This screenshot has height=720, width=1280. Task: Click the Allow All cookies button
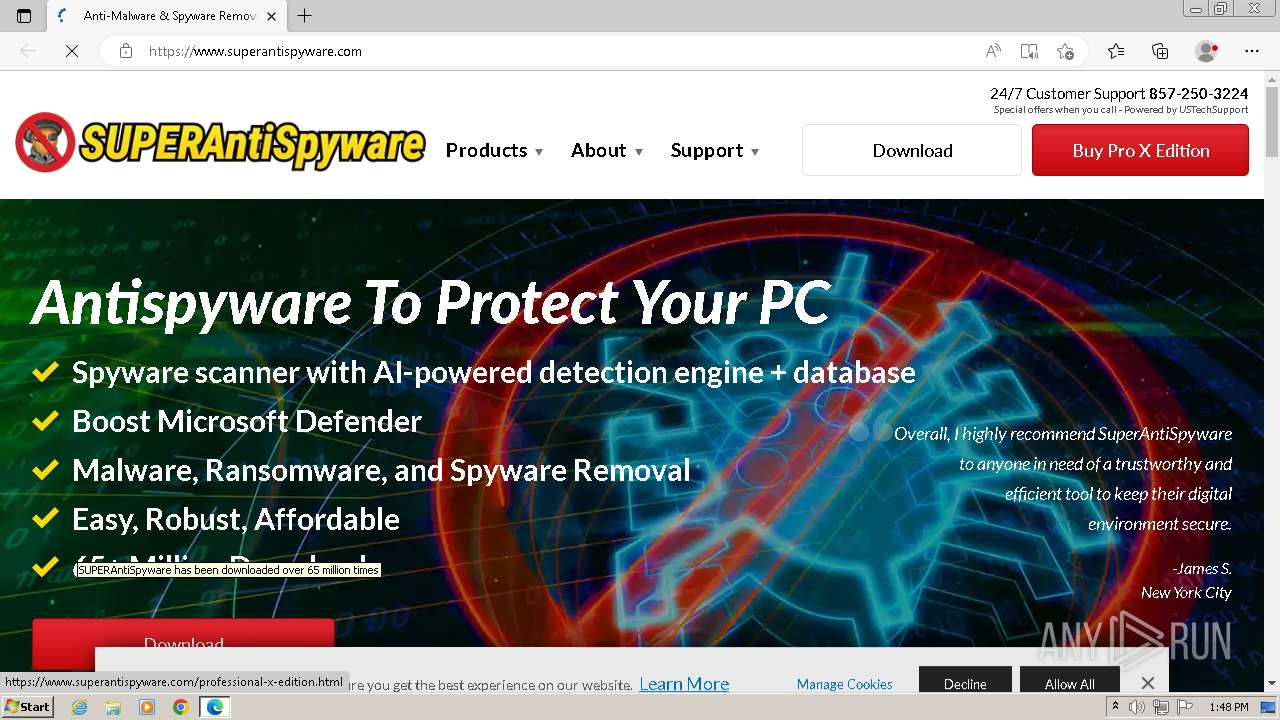click(x=1069, y=683)
